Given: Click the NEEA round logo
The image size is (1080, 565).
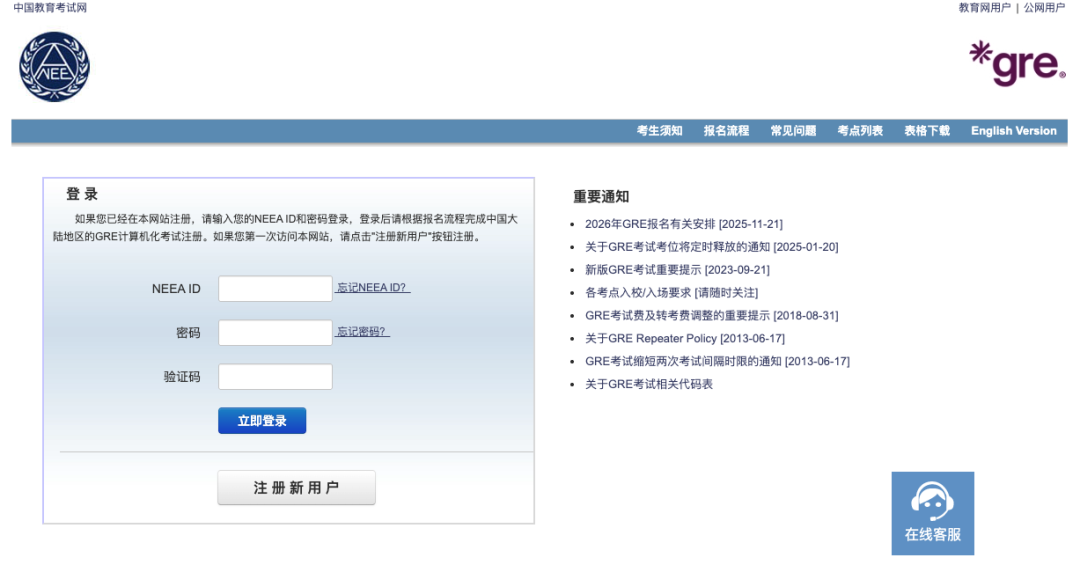Looking at the screenshot, I should 54,67.
